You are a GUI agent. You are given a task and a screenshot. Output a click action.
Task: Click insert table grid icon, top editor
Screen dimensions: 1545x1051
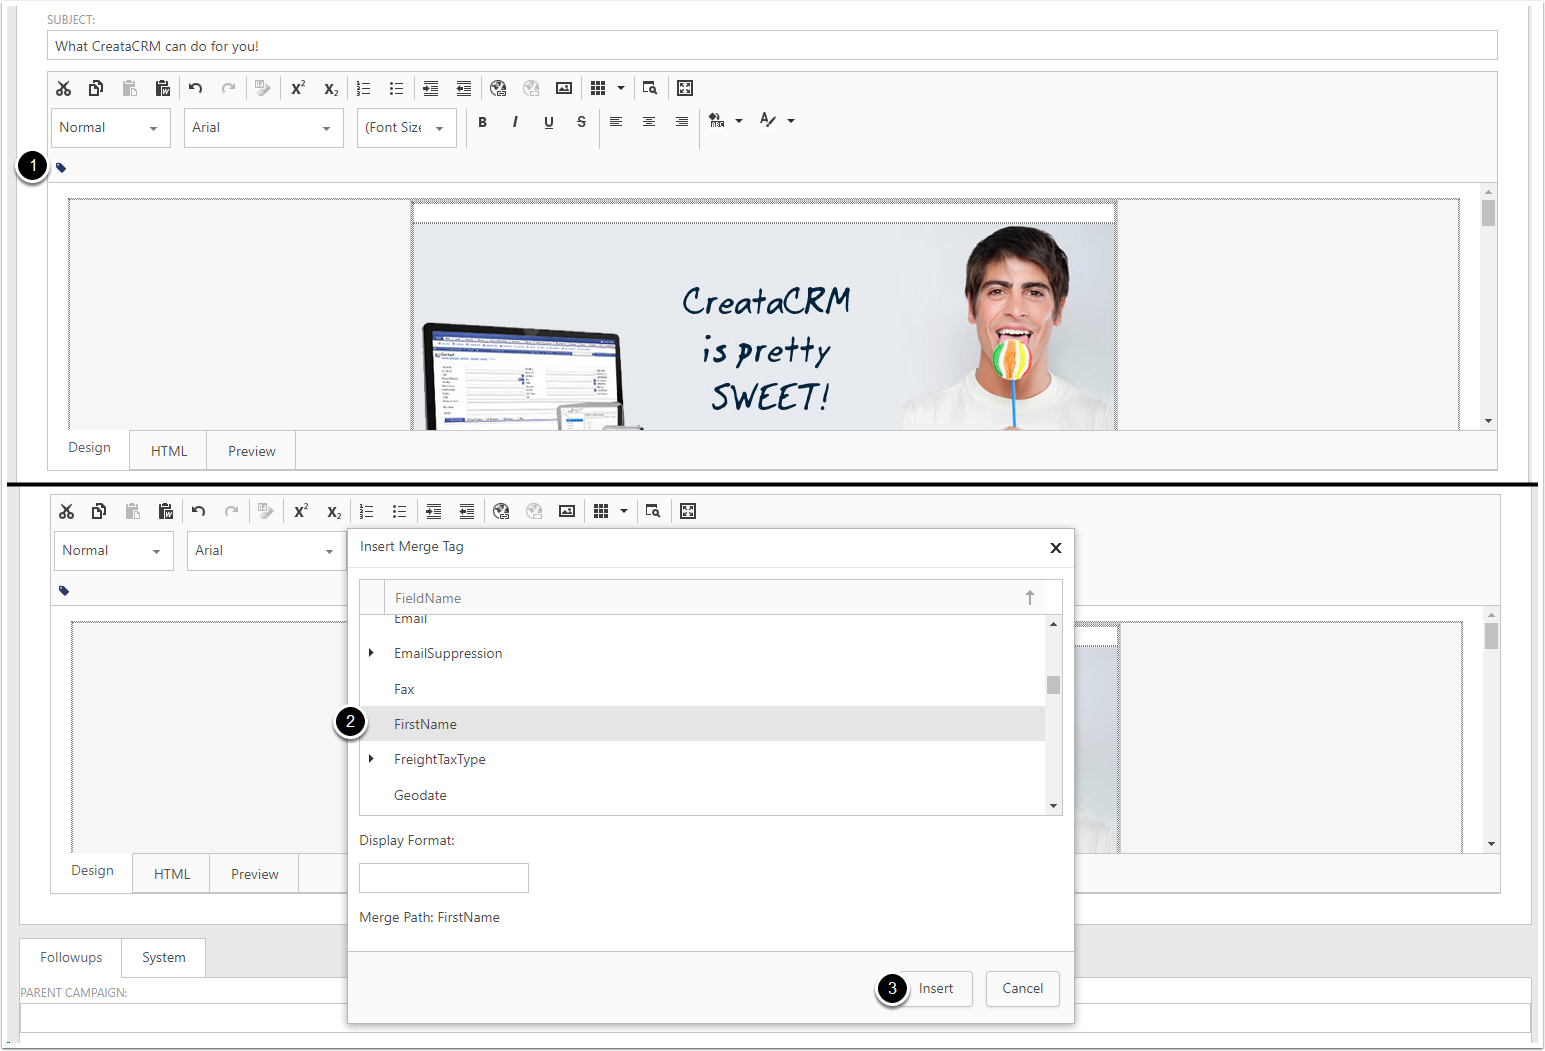point(598,88)
